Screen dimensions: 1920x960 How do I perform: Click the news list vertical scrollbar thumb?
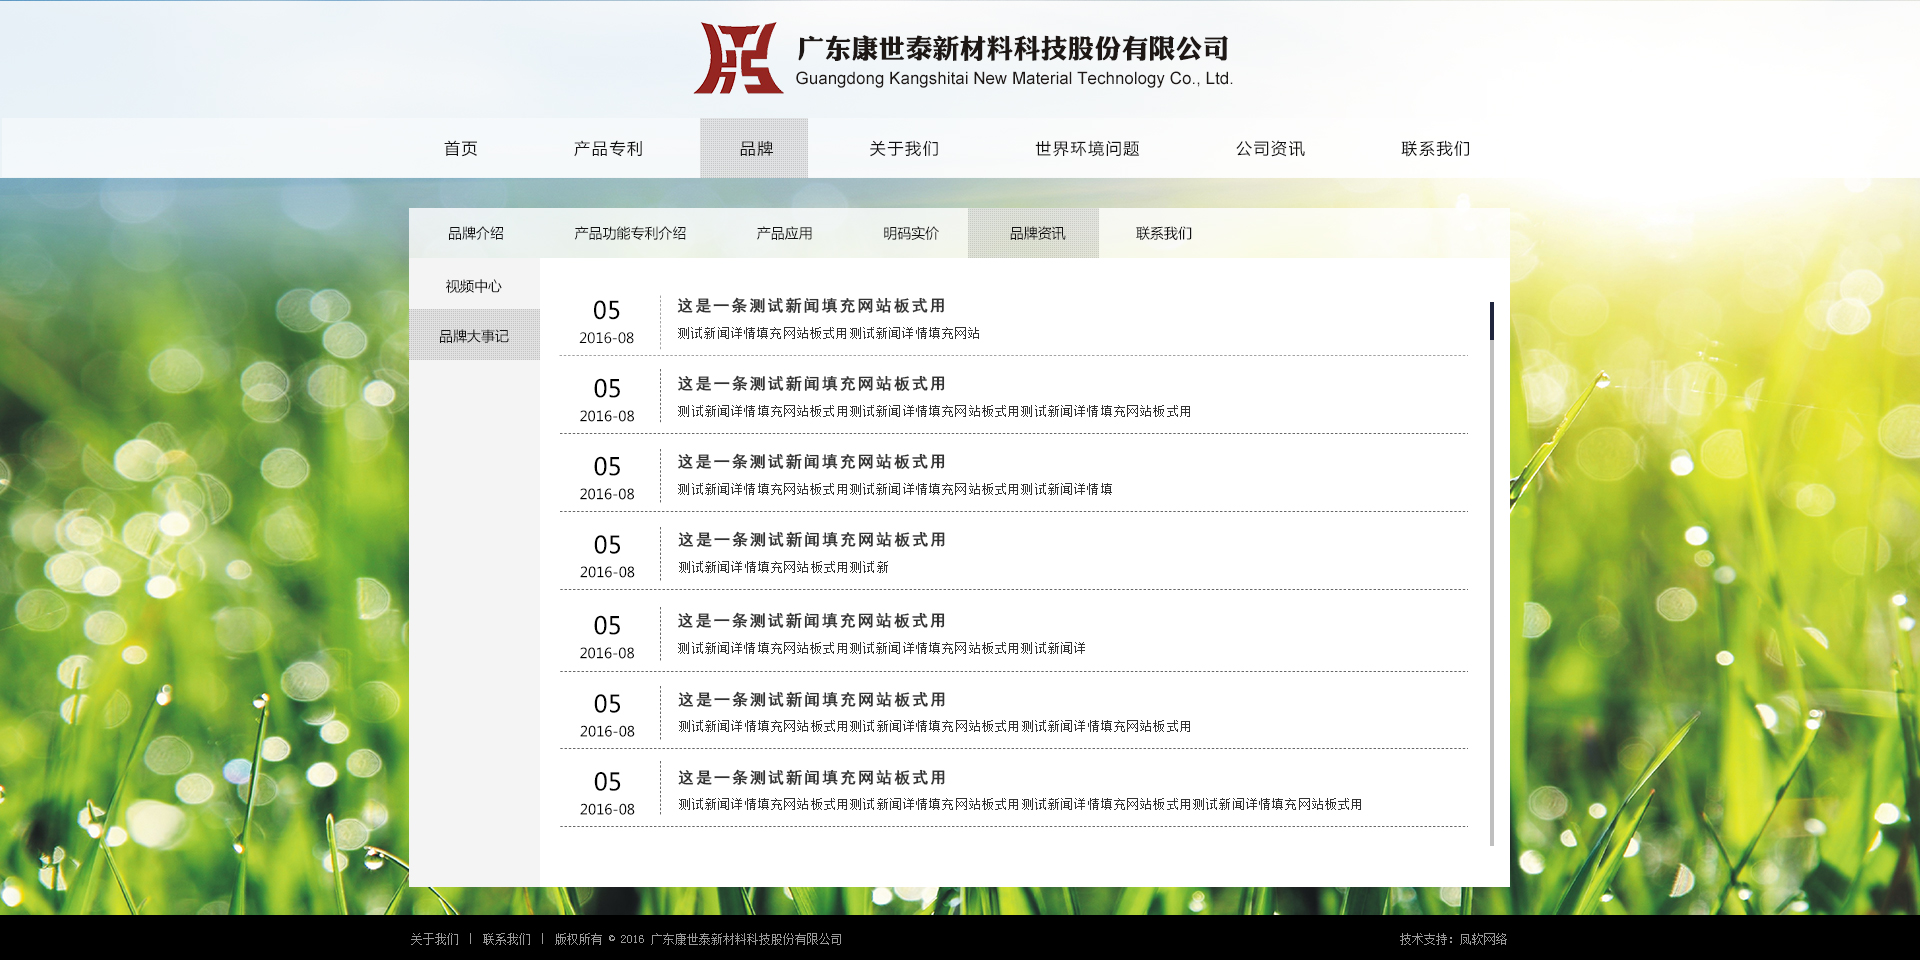[1491, 321]
